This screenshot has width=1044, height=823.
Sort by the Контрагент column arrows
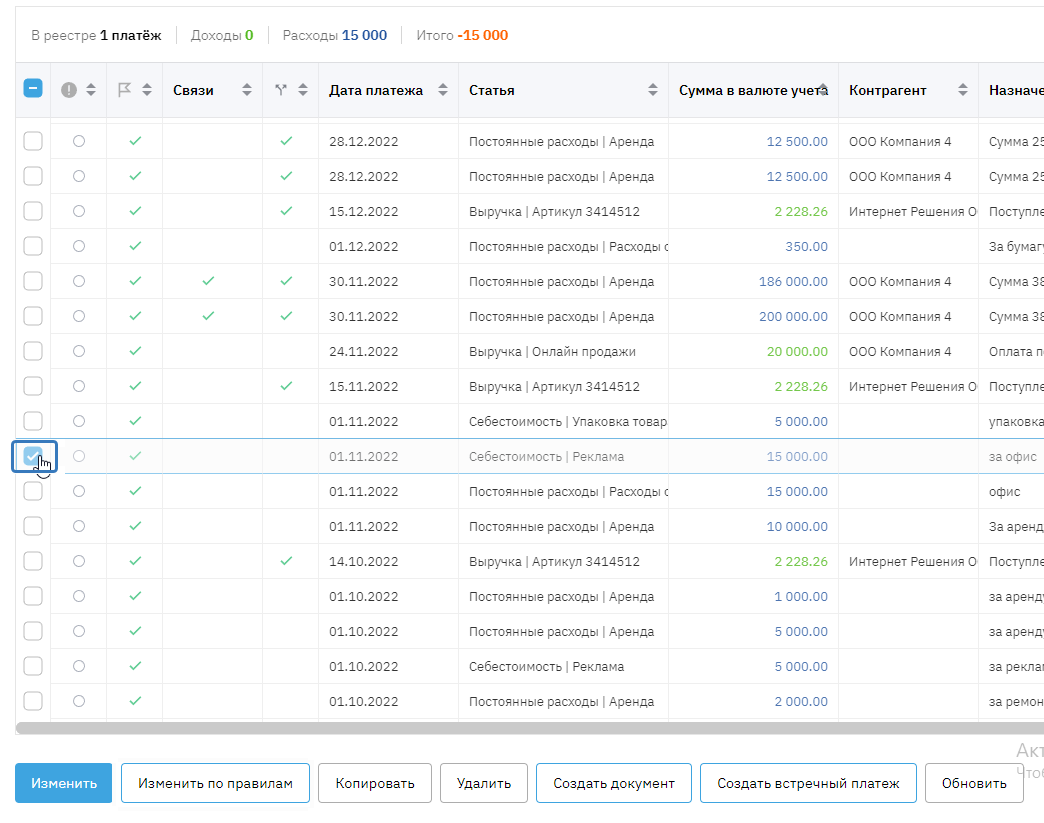pos(963,90)
